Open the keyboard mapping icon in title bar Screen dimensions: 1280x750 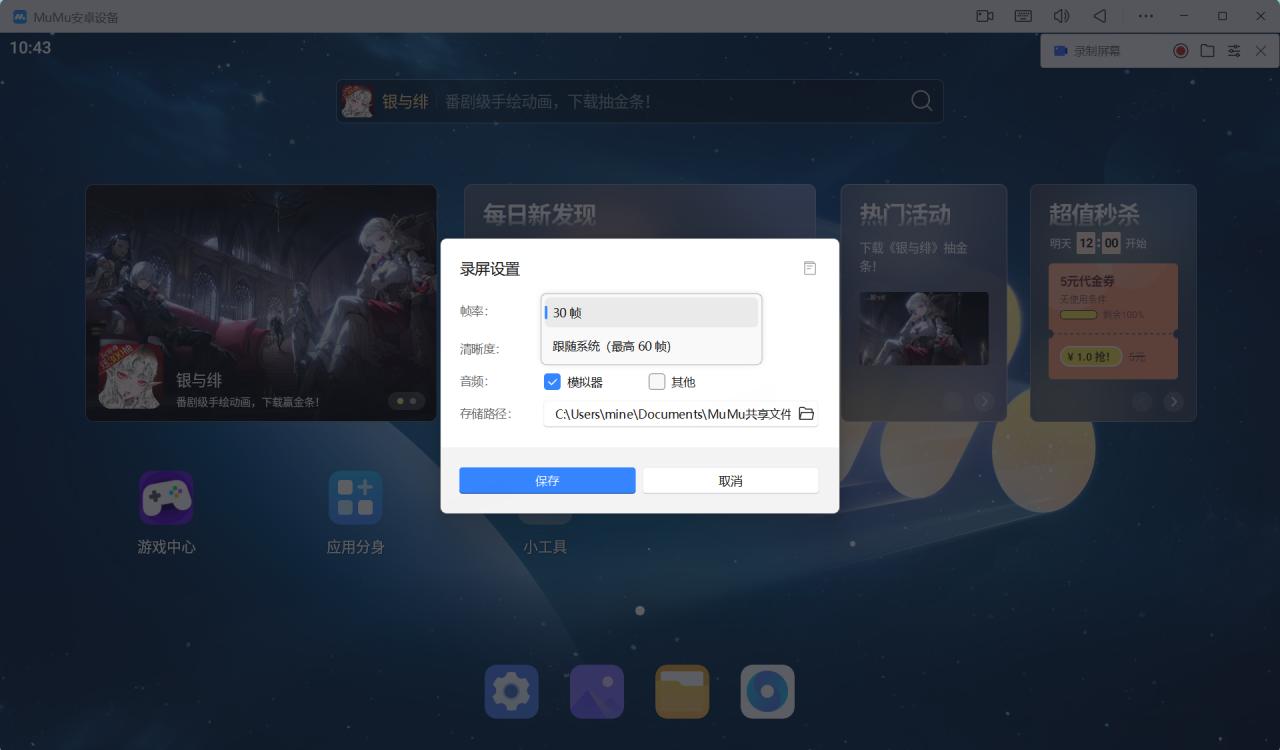pyautogui.click(x=1023, y=16)
